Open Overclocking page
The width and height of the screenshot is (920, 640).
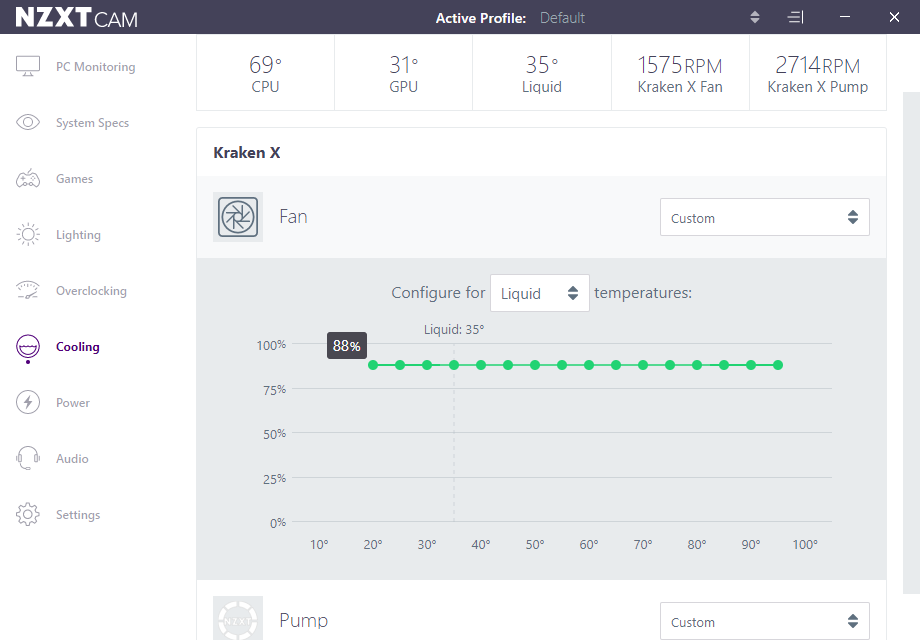(x=91, y=291)
